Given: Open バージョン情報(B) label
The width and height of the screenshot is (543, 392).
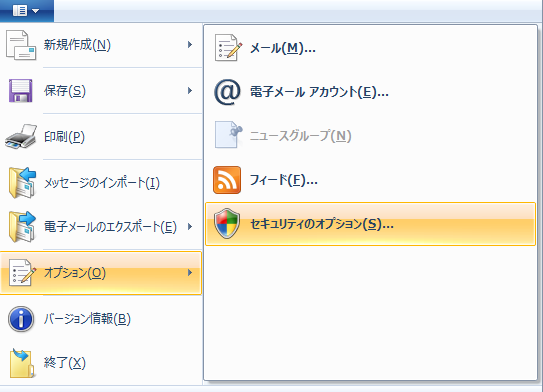Looking at the screenshot, I should pyautogui.click(x=87, y=319).
